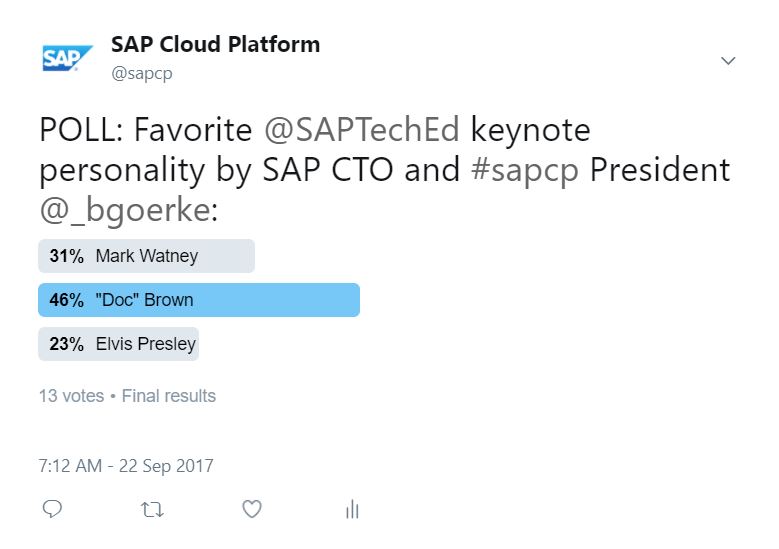Viewport: 779px width, 549px height.
Task: Click the 46% percentage on the poll
Action: click(x=66, y=300)
